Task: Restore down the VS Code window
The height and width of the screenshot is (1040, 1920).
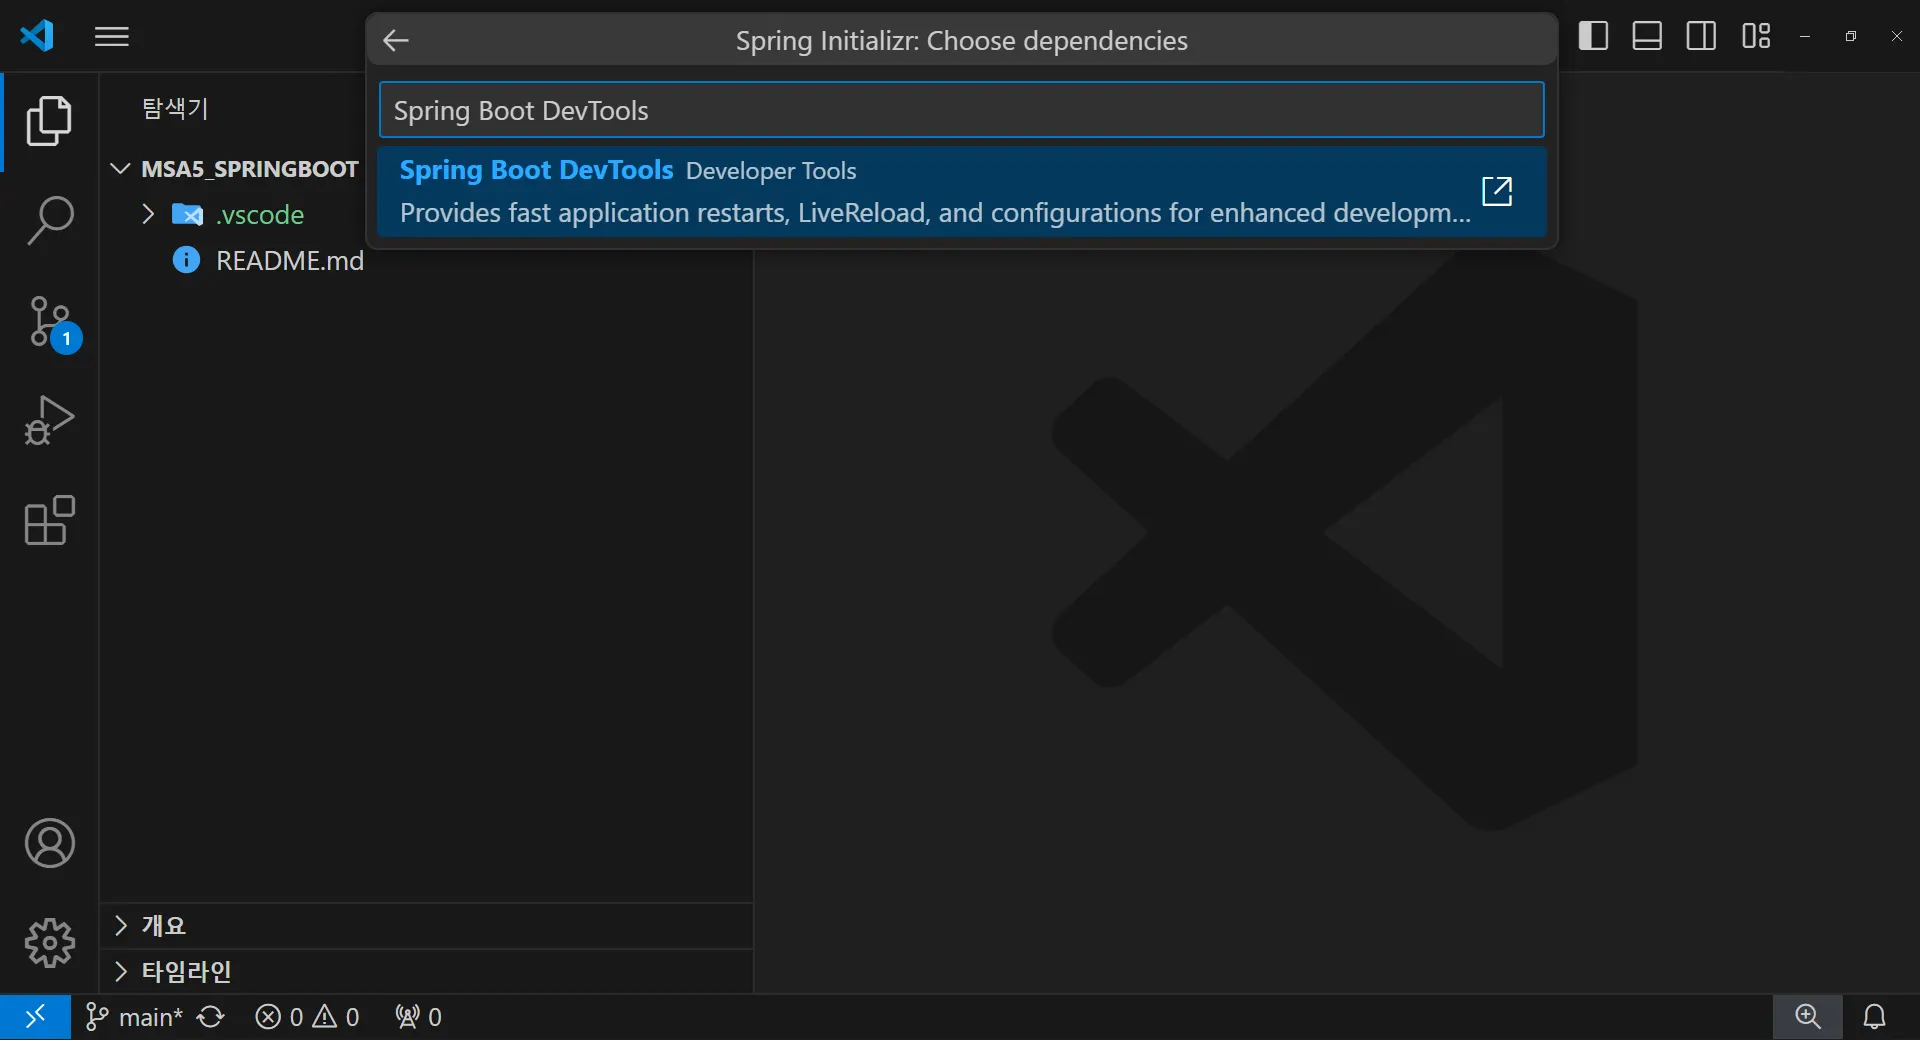Action: pyautogui.click(x=1851, y=36)
